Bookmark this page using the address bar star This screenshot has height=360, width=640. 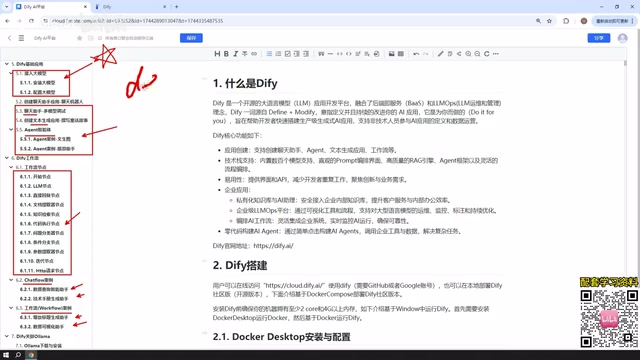(549, 21)
